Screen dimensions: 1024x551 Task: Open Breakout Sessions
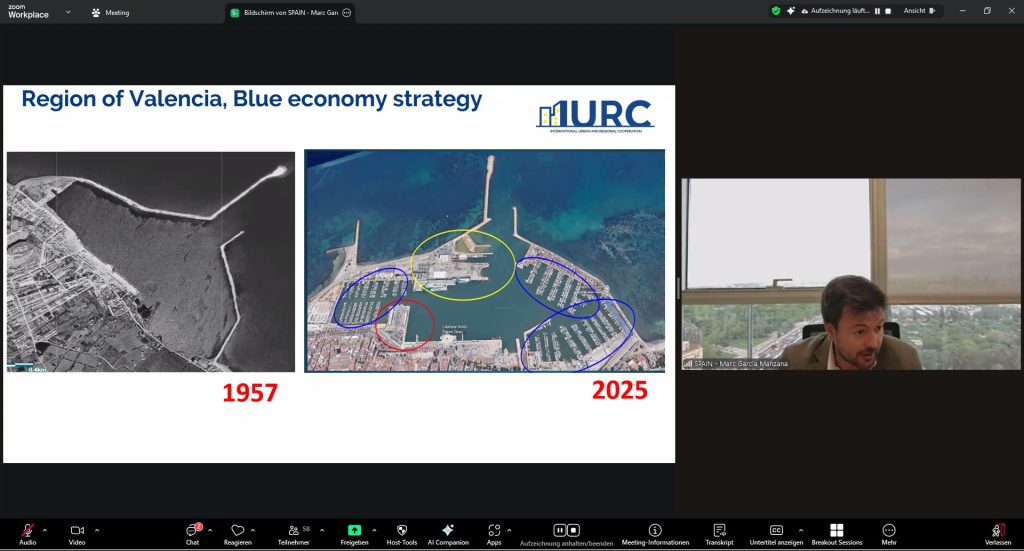click(836, 530)
